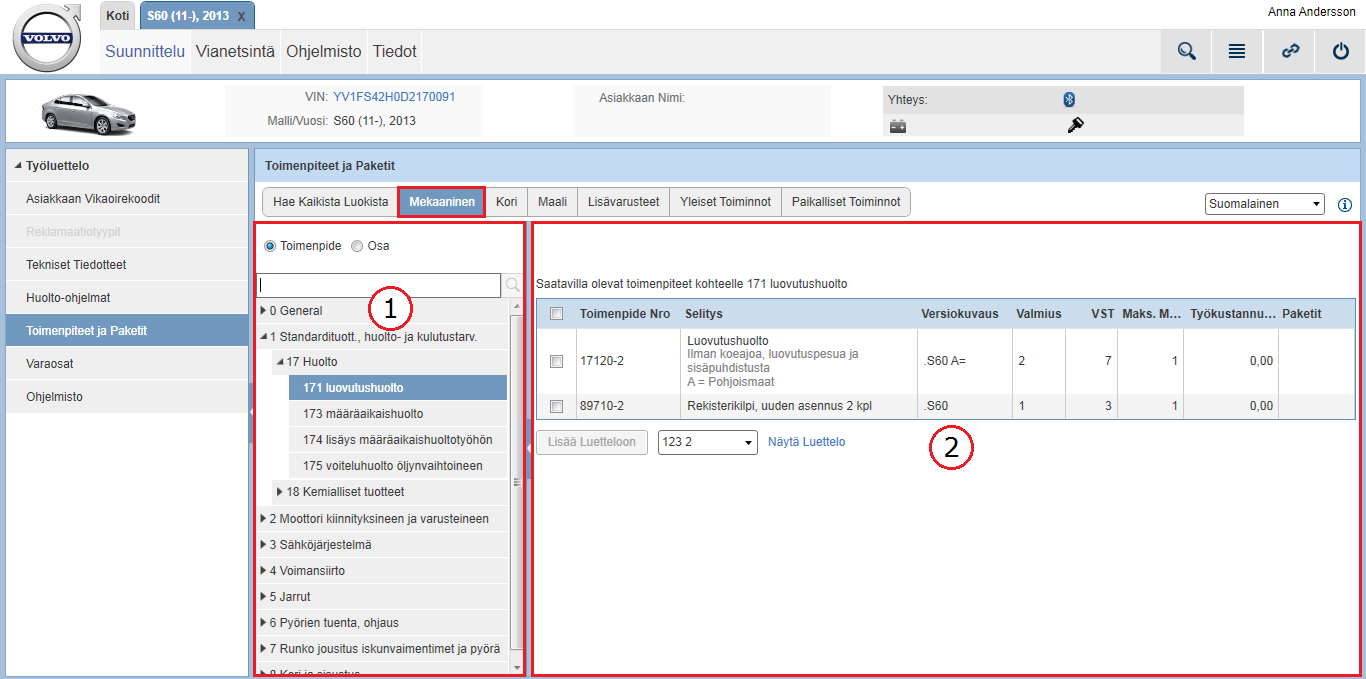Close the S60 (11-), 2013 tab
Screen dimensions: 1366x679
click(242, 17)
